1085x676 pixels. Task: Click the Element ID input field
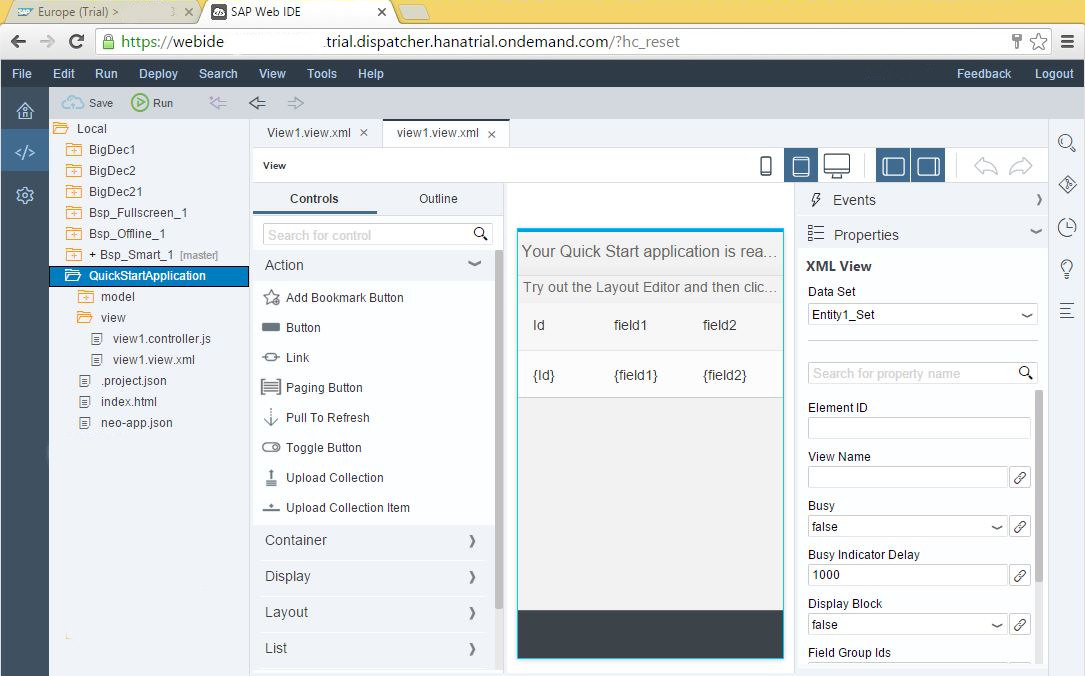(919, 428)
